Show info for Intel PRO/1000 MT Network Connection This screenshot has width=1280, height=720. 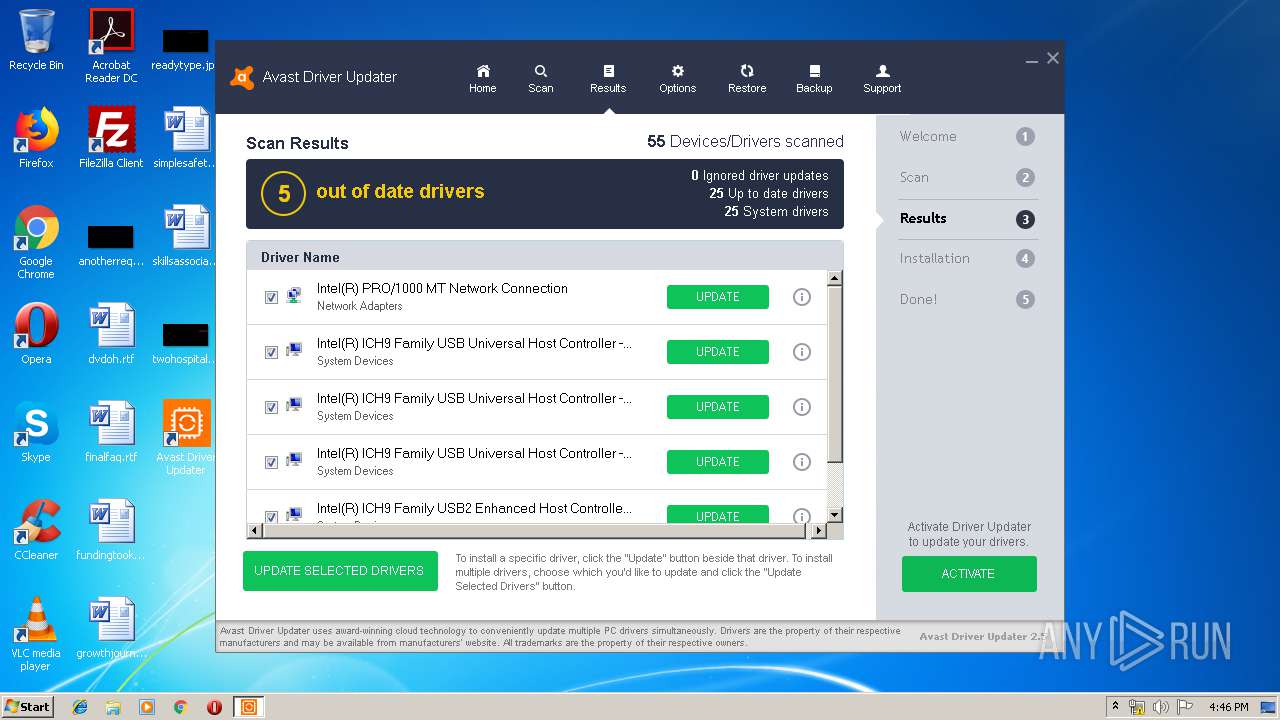click(x=801, y=297)
